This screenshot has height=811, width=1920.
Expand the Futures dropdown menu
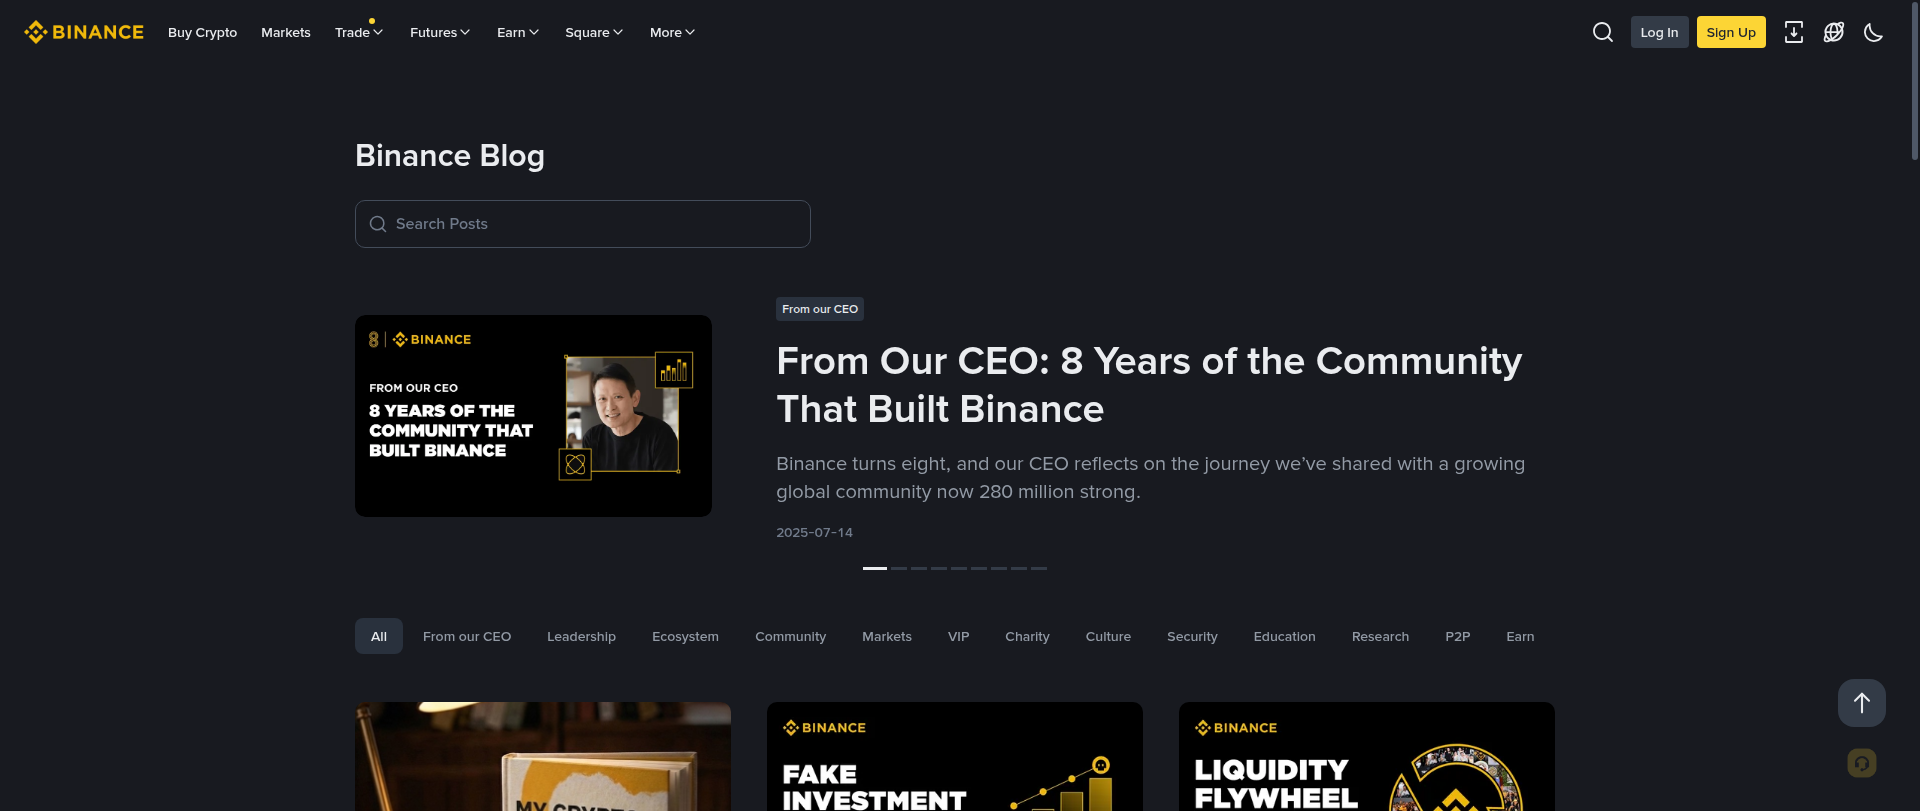tap(440, 32)
